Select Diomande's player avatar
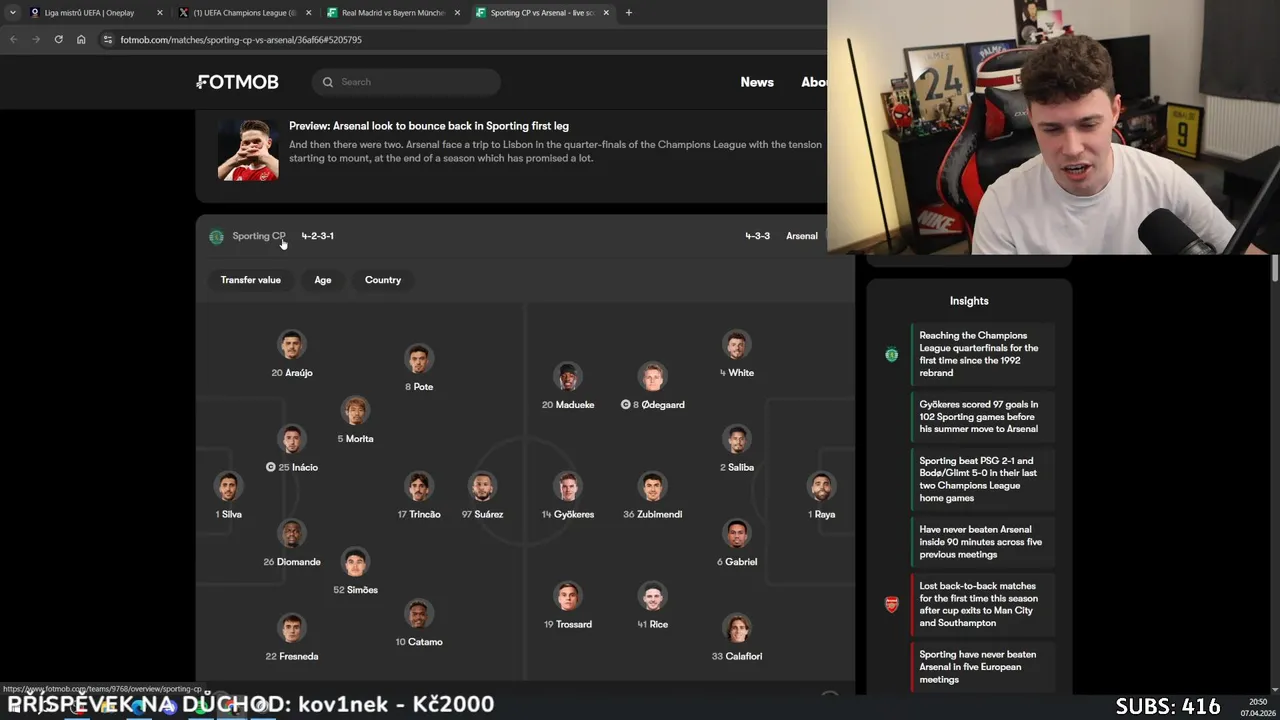1280x720 pixels. coord(292,534)
